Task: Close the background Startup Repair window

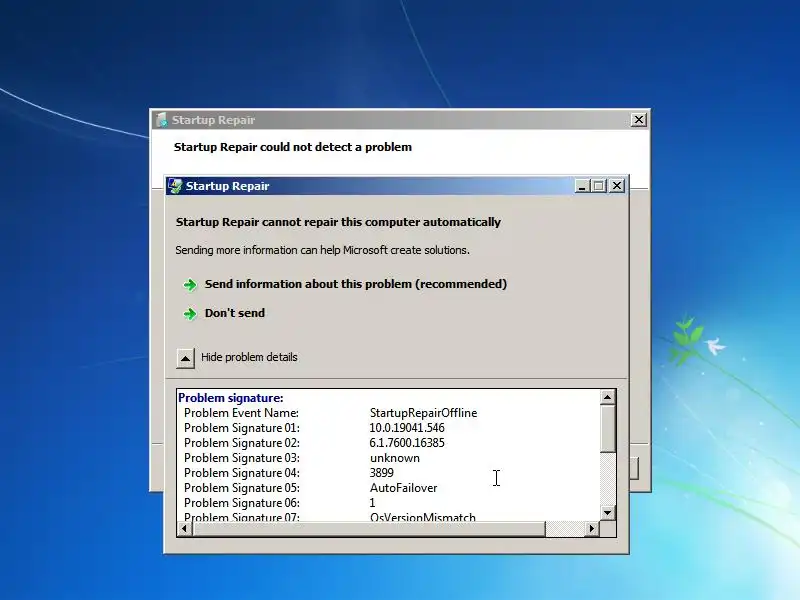Action: click(x=639, y=120)
